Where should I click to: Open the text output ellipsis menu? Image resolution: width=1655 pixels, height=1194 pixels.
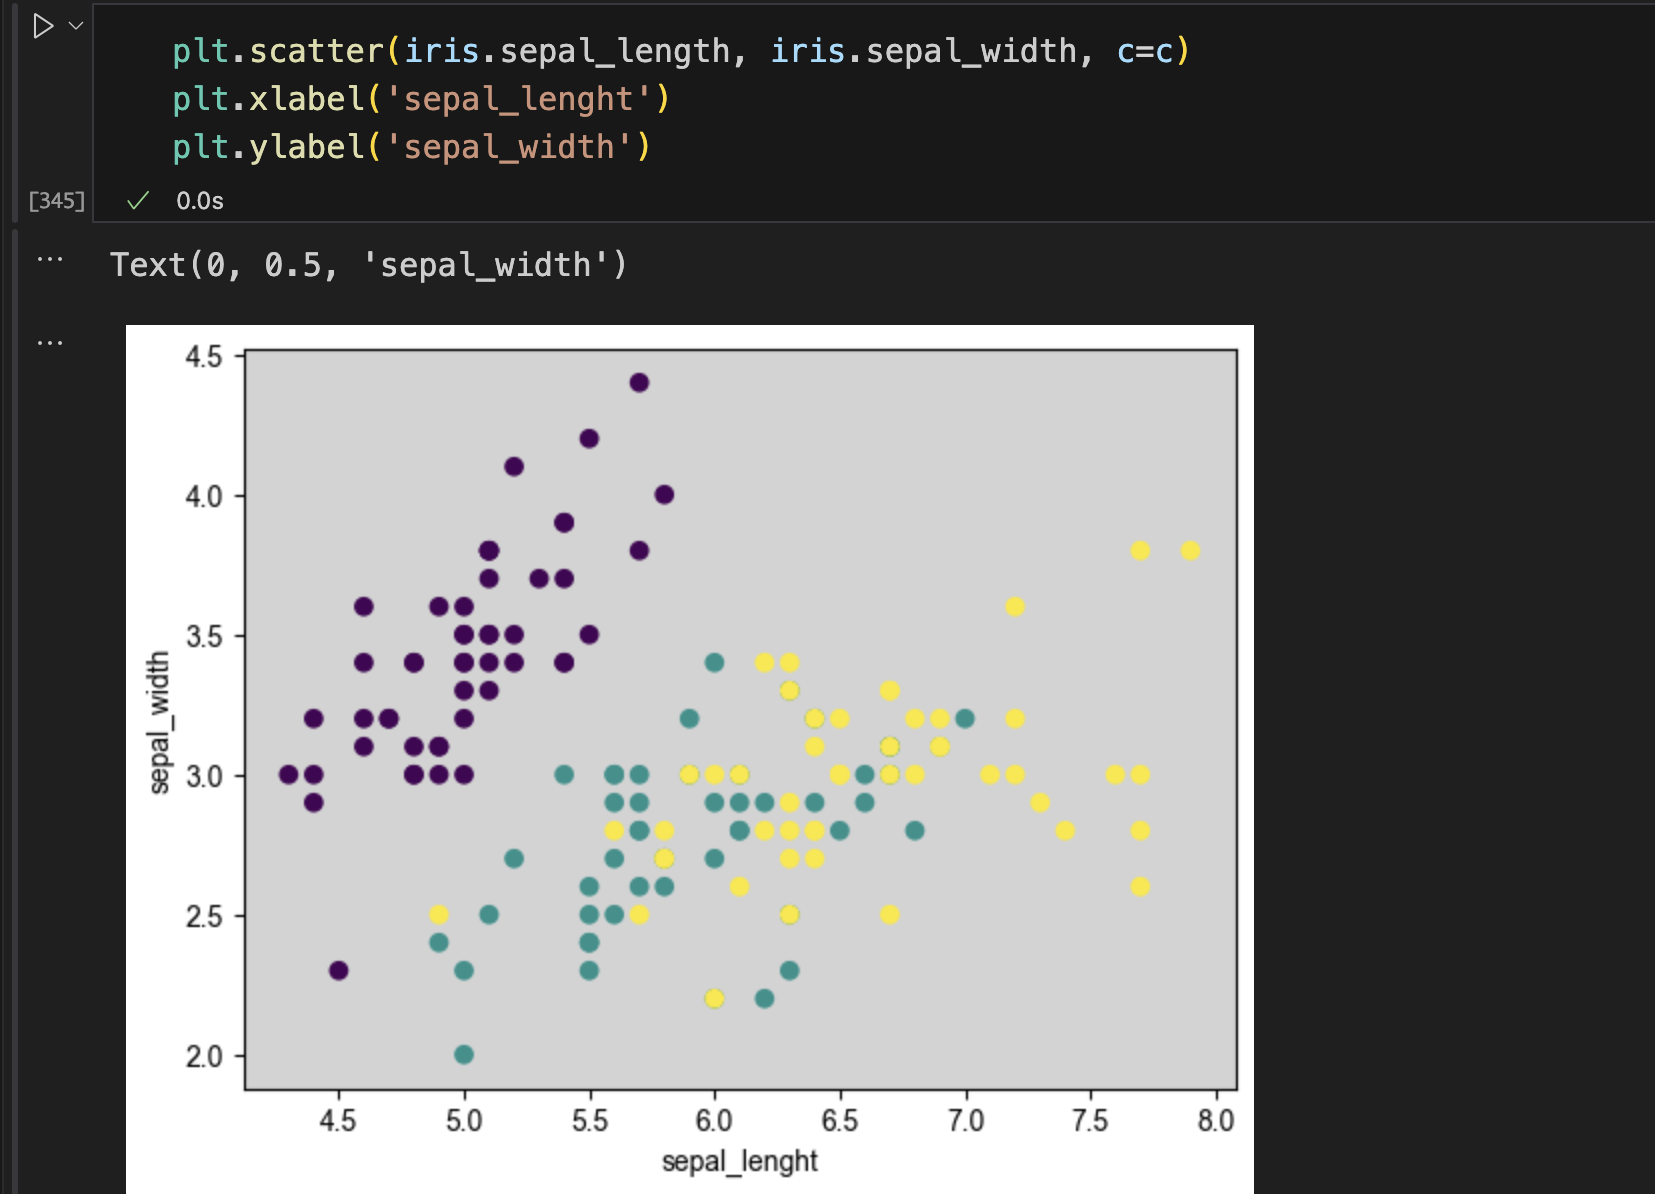point(50,260)
